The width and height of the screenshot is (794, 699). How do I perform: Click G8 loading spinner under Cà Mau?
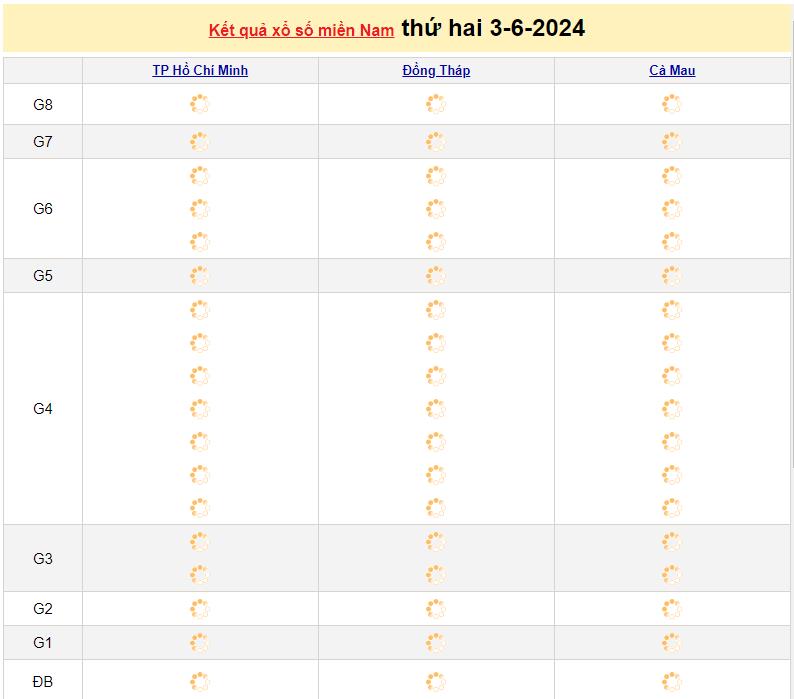(x=672, y=104)
